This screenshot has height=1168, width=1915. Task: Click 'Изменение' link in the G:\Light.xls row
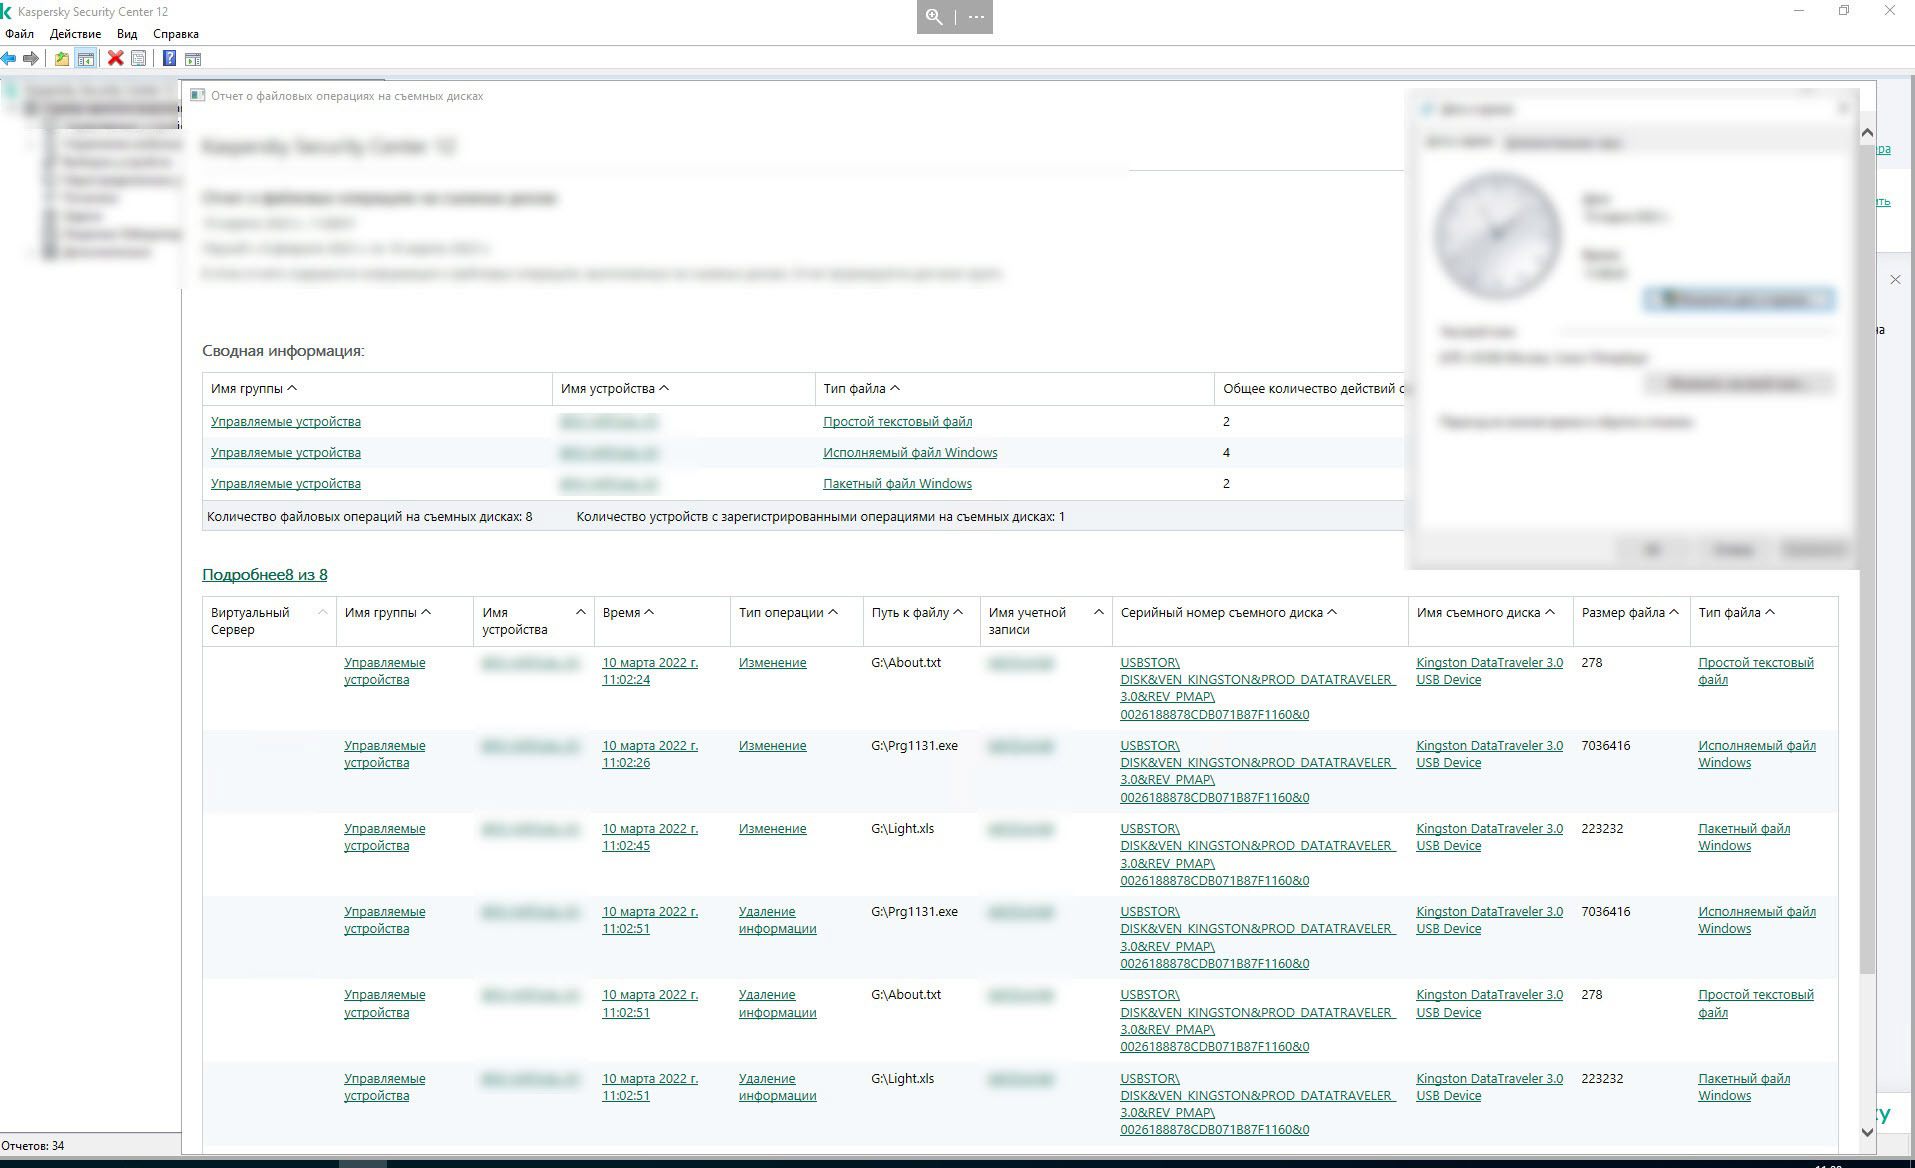click(x=772, y=829)
